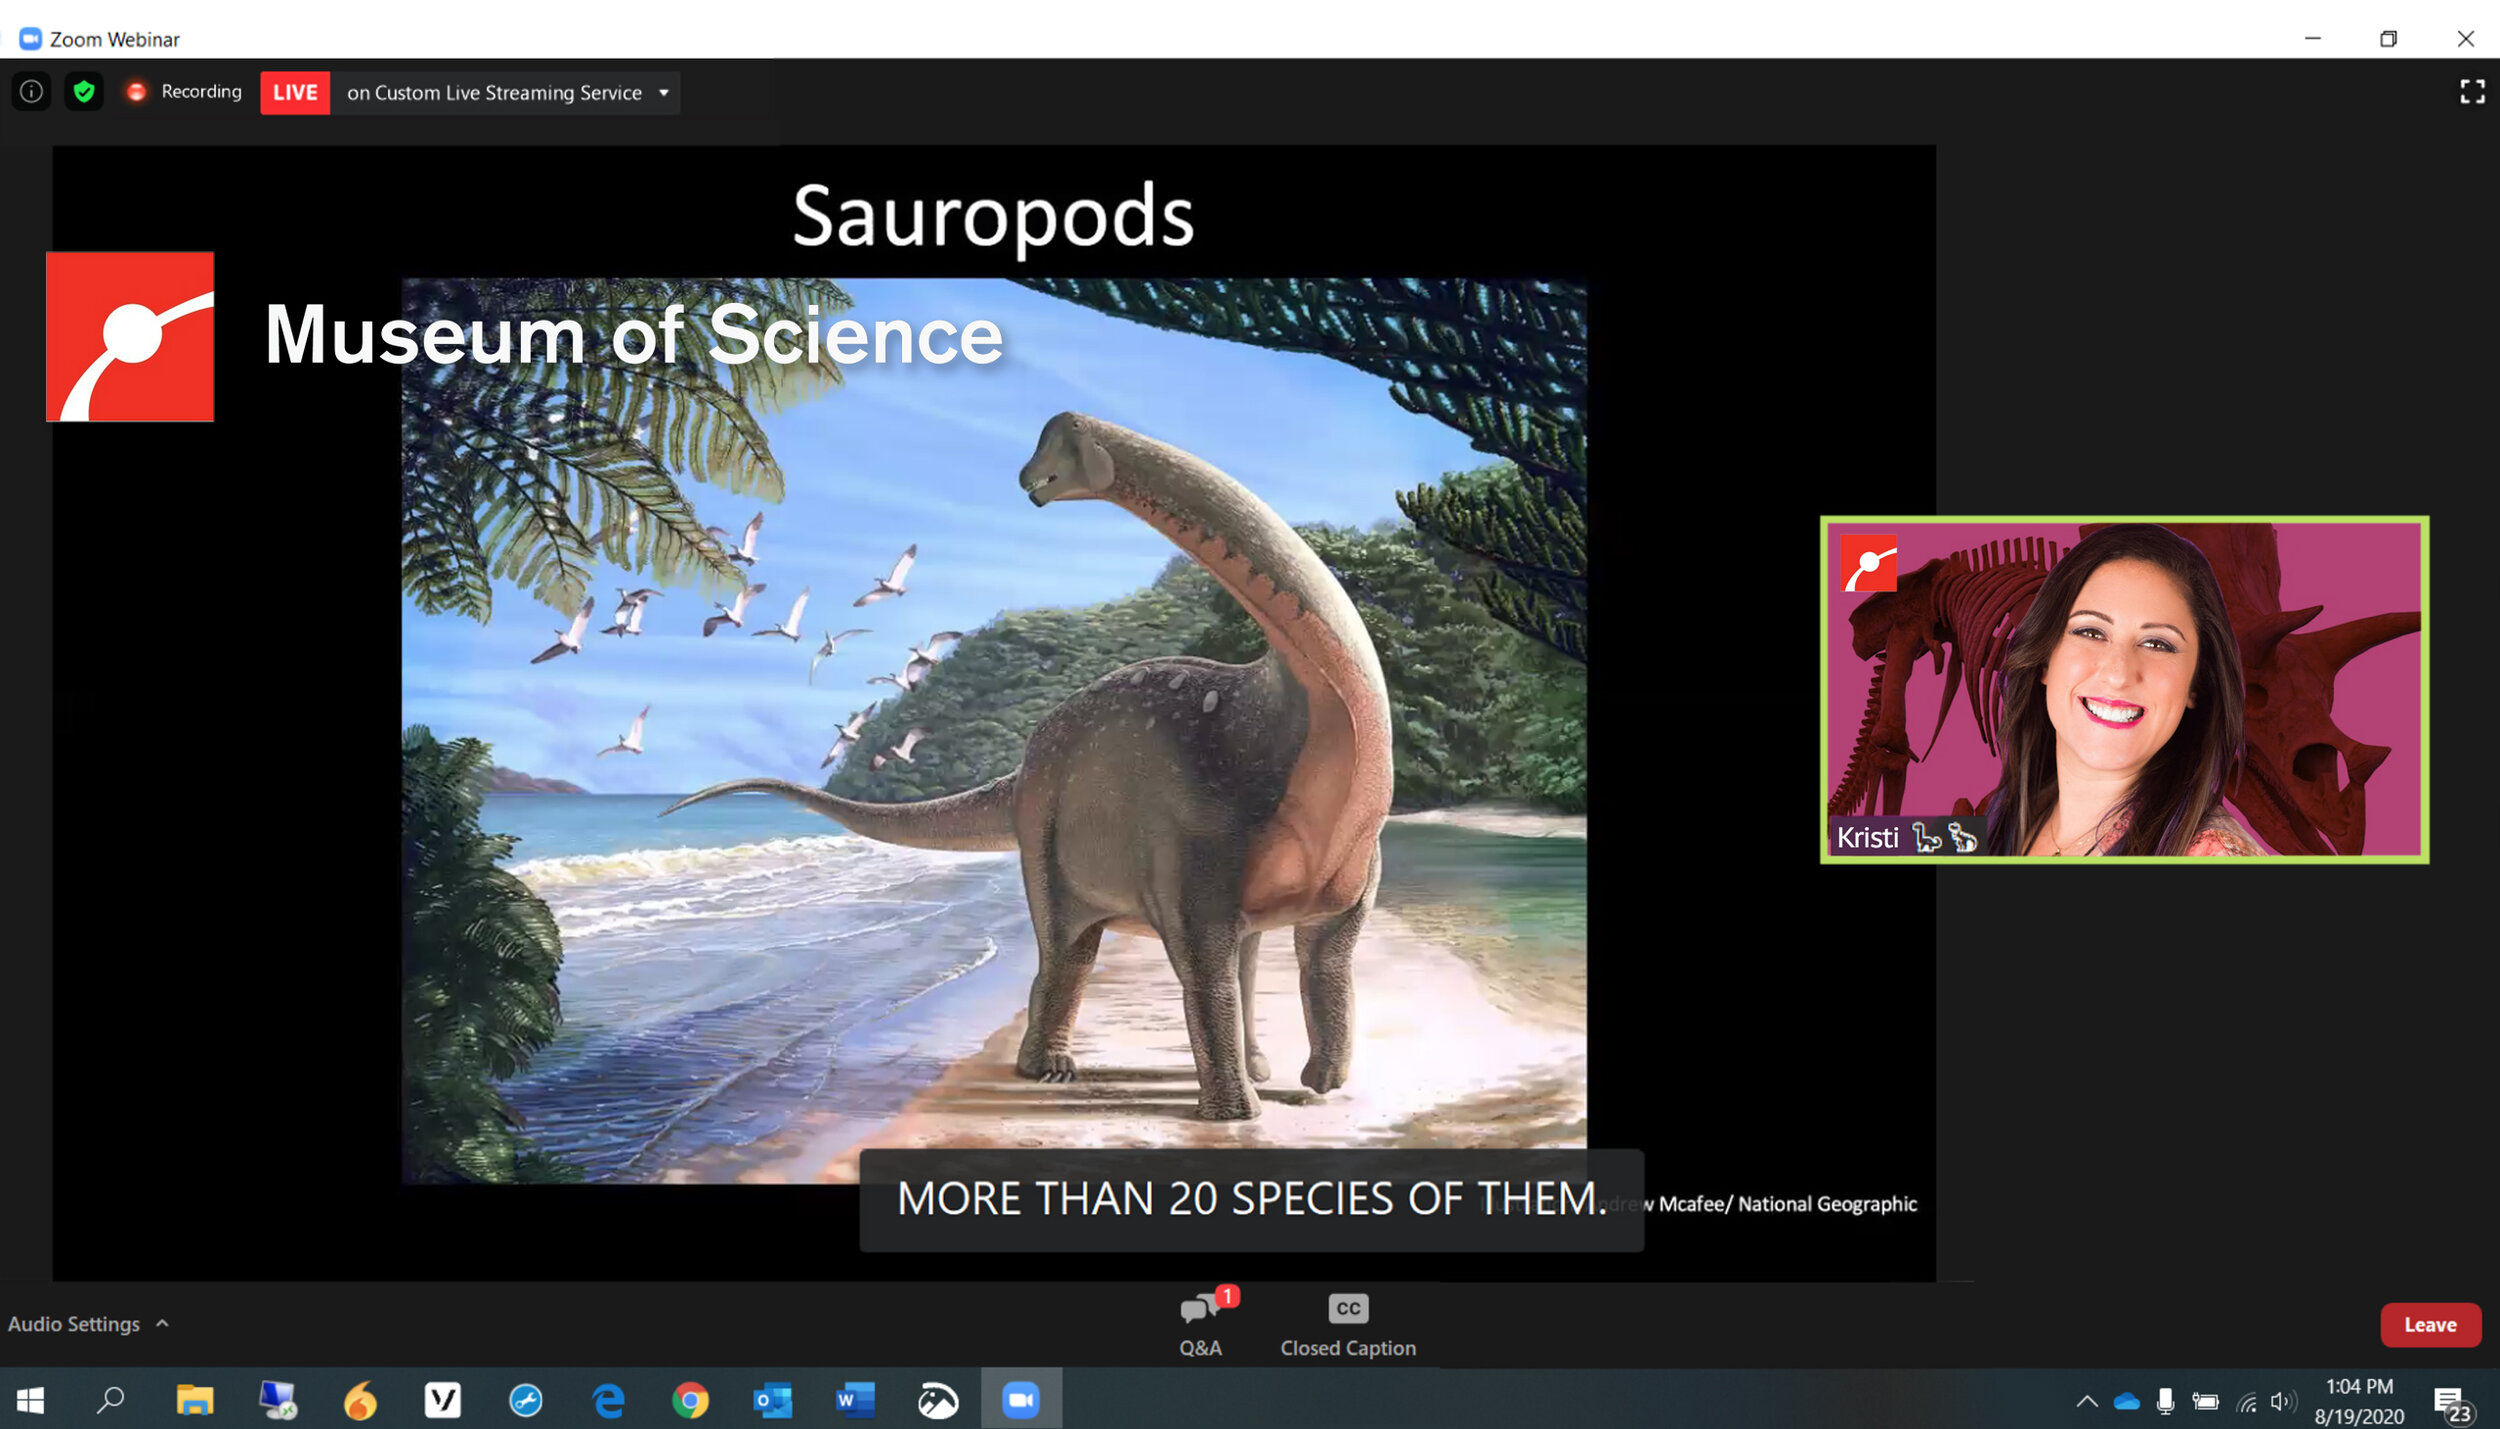
Task: Click the caption box 'MORE THAN 20 SPECIES OF THEM.'
Action: pos(1251,1199)
